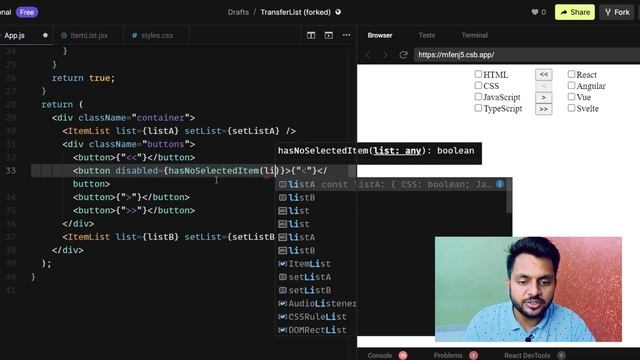Click the React DevTools count badge
Viewport: 640px width, 360px height.
coord(561,356)
